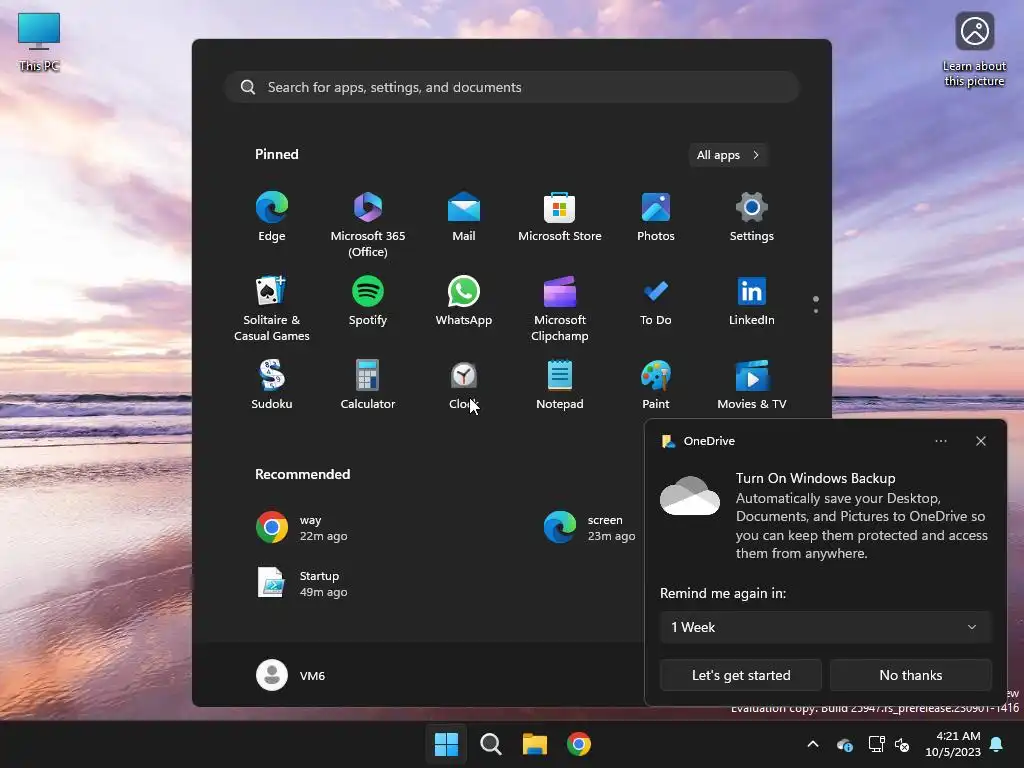Click OneDrive cloud icon in system tray

(x=844, y=744)
